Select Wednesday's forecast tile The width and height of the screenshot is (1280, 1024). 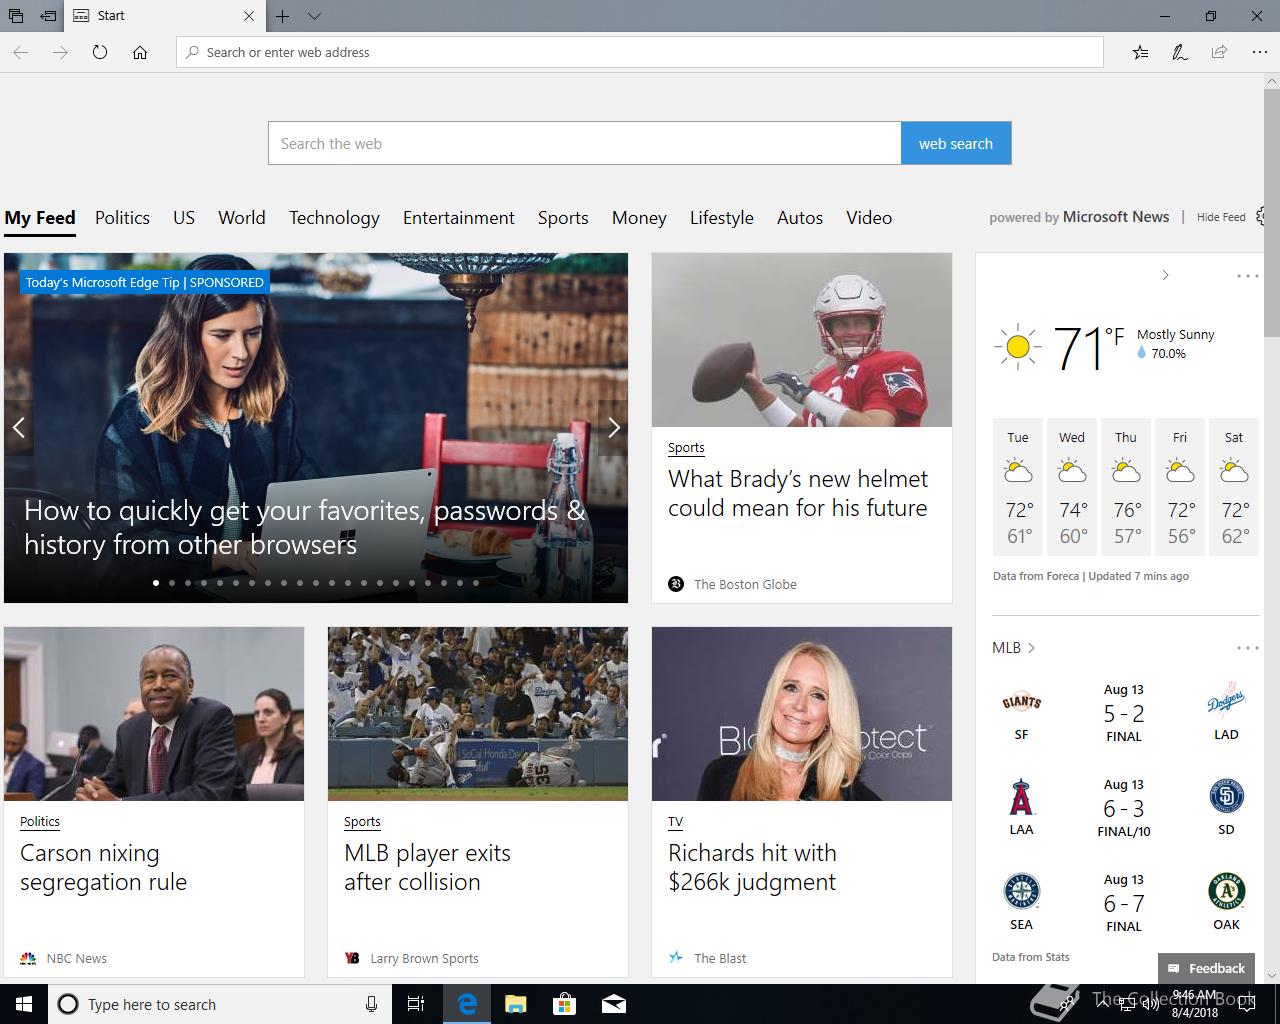pyautogui.click(x=1072, y=487)
